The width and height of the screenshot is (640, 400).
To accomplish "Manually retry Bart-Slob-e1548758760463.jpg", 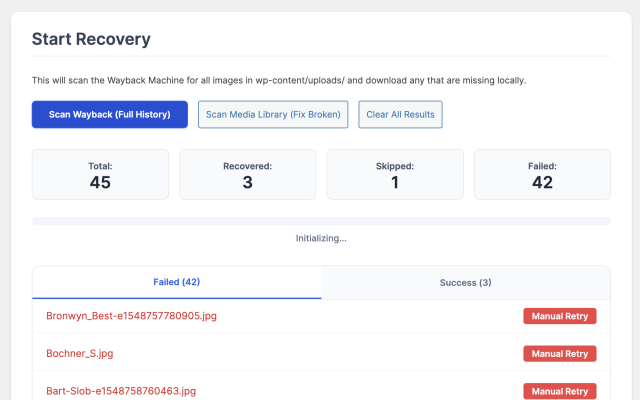I will (x=559, y=390).
